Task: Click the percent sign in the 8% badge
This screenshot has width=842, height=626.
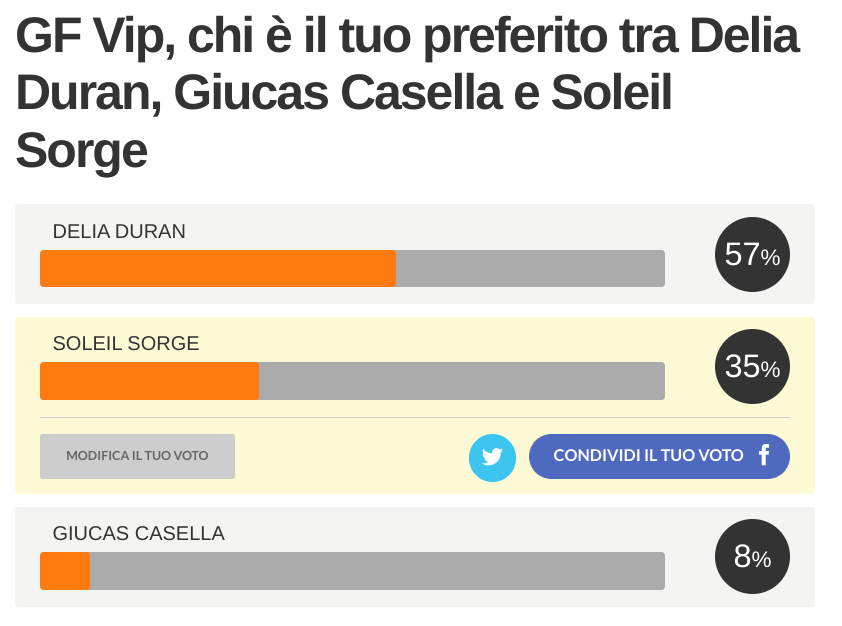Action: click(x=762, y=560)
